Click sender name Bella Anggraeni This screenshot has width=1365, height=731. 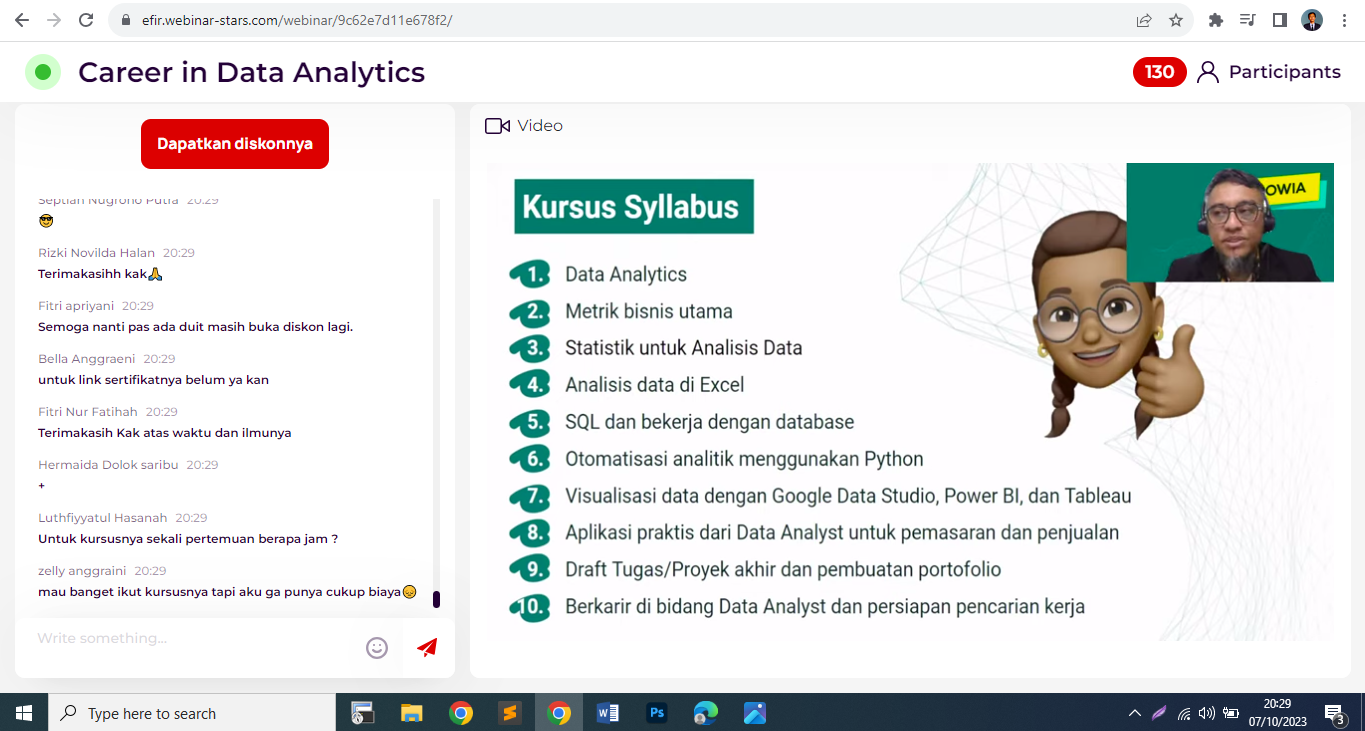[86, 359]
